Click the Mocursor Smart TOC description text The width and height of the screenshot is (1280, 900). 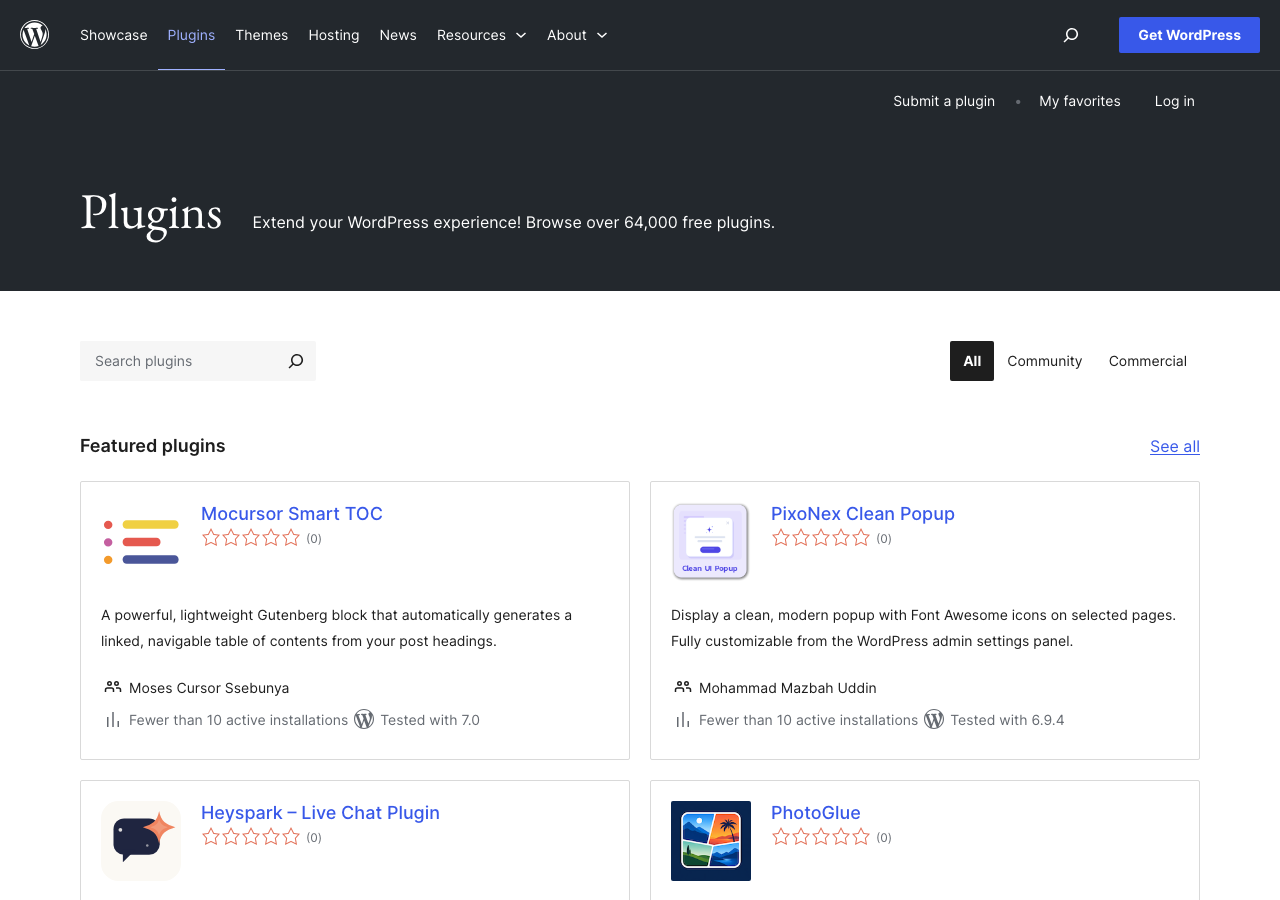(x=337, y=628)
